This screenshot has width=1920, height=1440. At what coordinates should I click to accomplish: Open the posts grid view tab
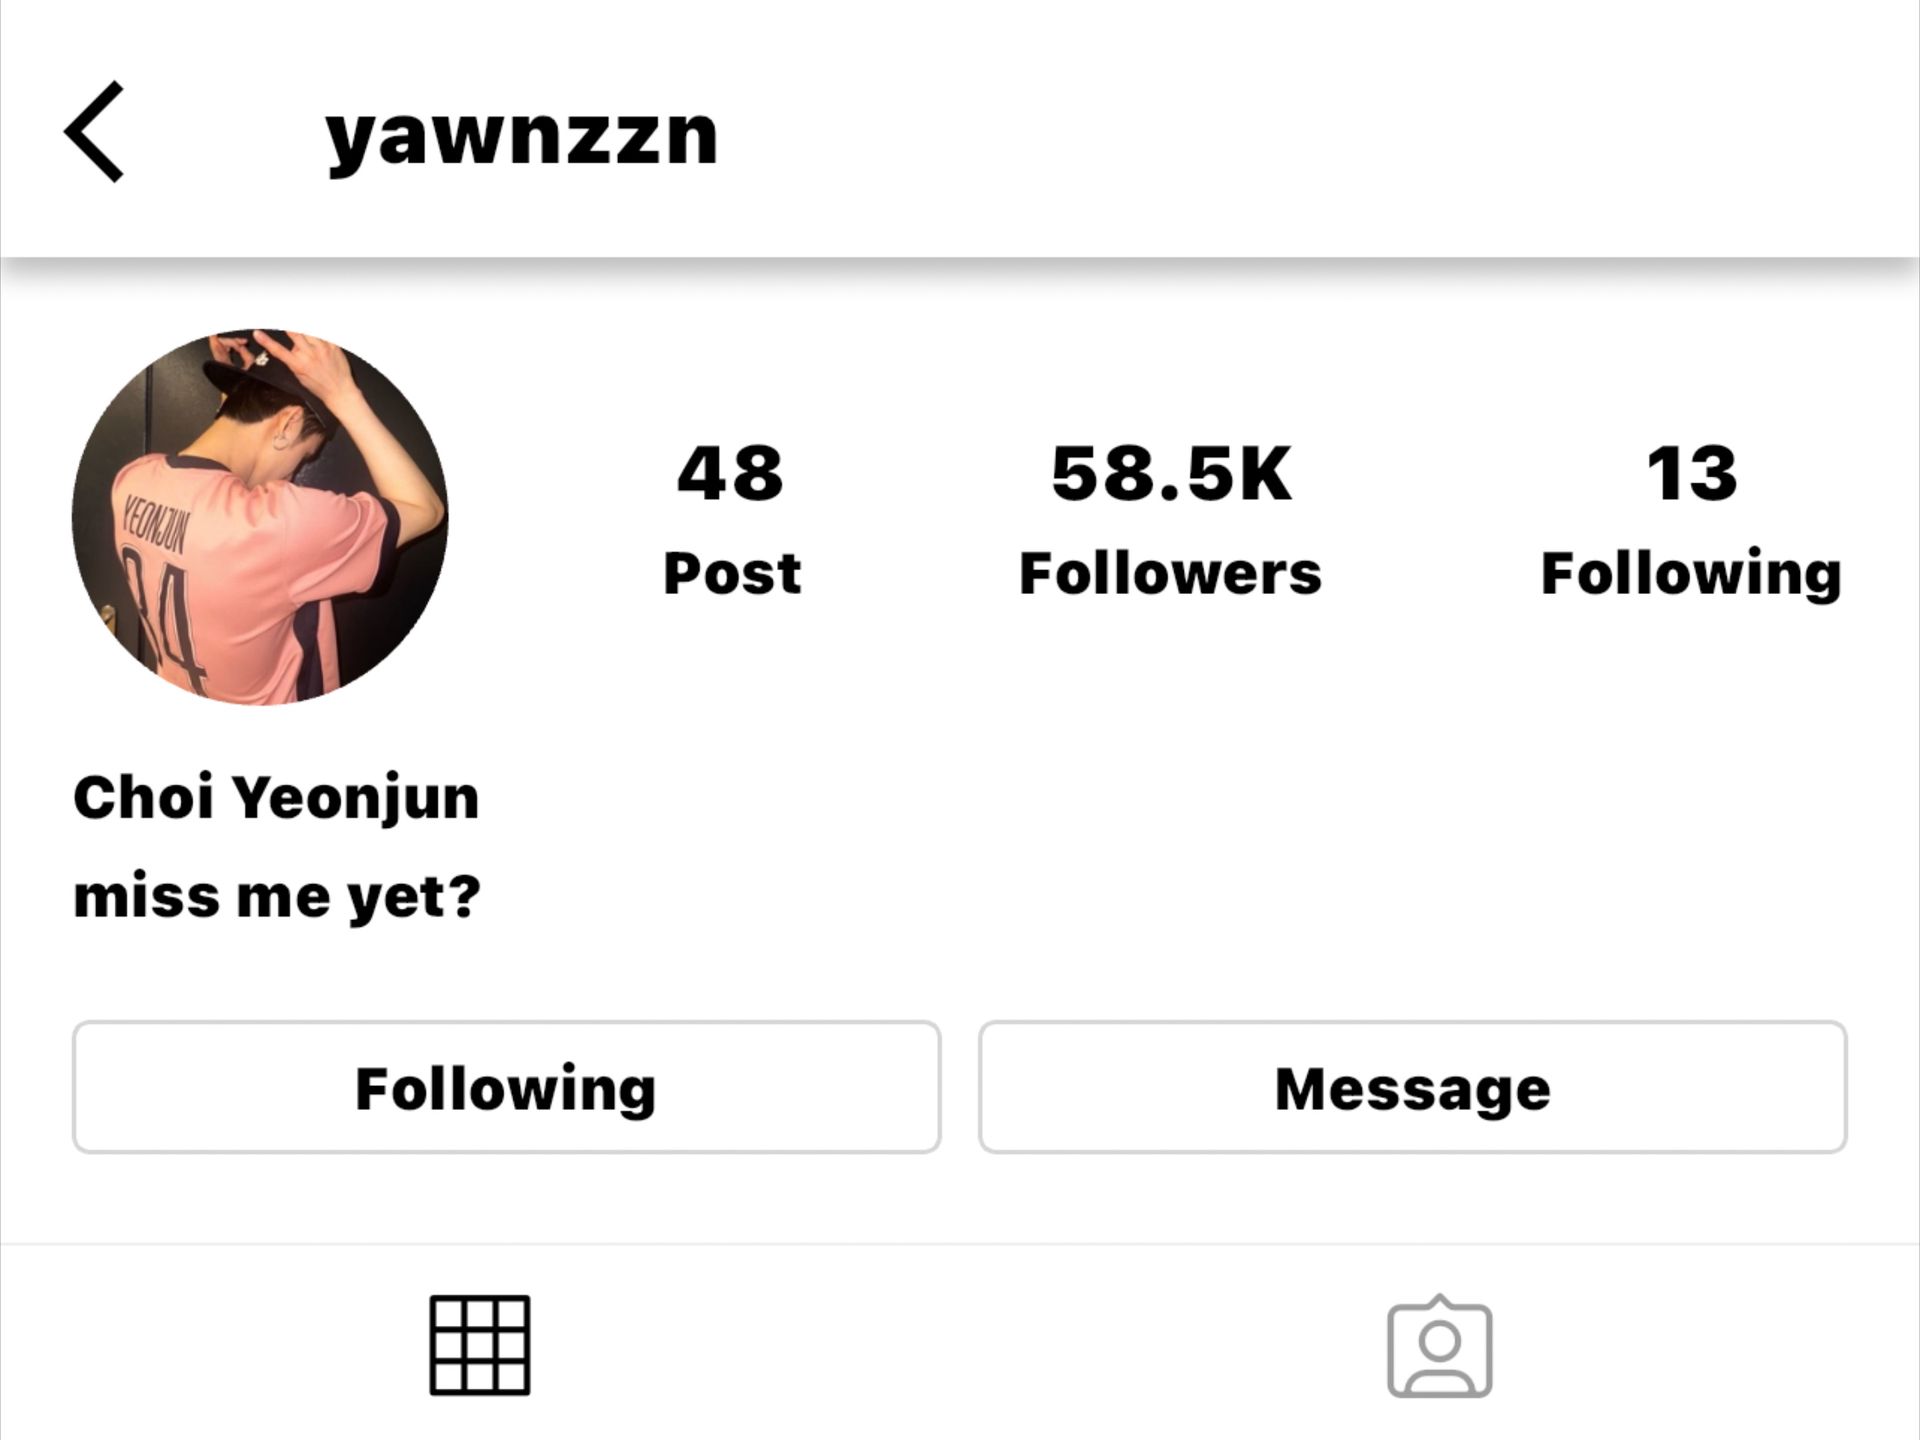480,1345
